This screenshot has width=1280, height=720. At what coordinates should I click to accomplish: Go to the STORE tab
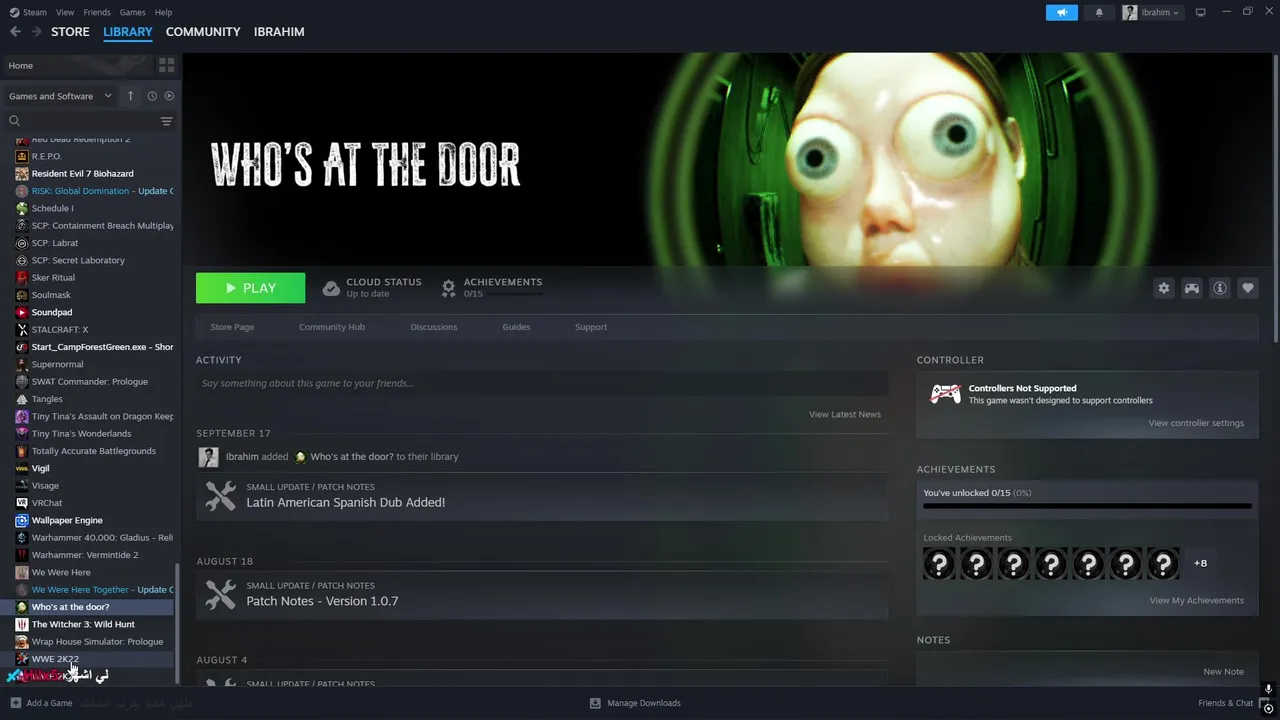pos(70,32)
